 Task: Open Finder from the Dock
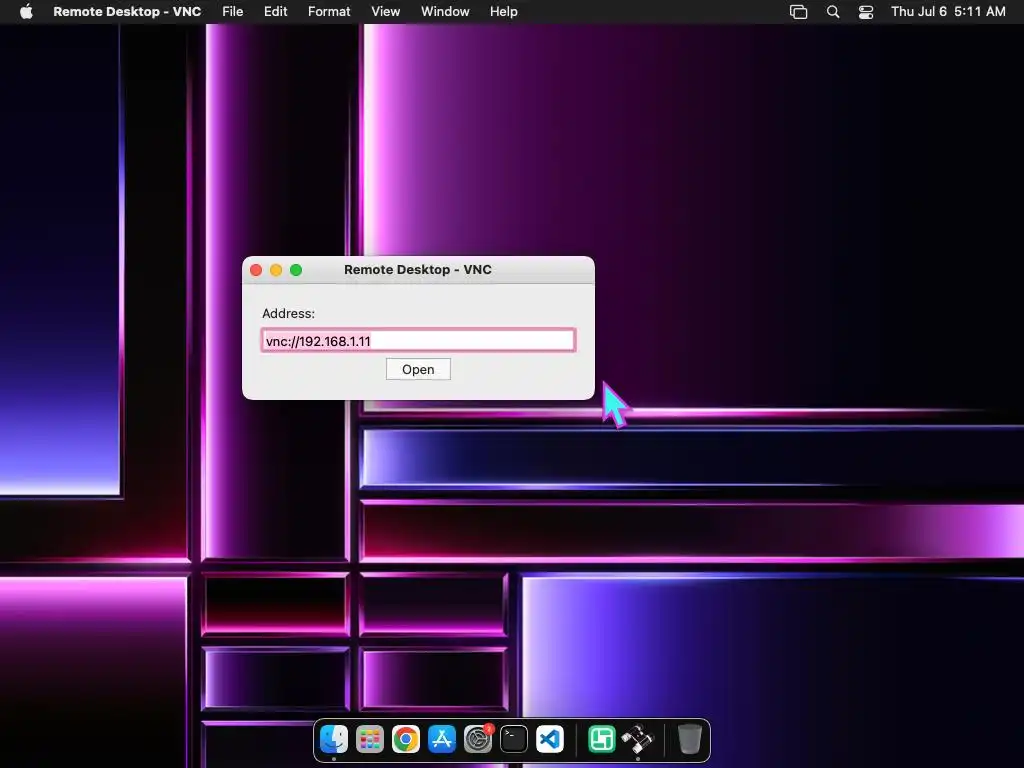334,739
